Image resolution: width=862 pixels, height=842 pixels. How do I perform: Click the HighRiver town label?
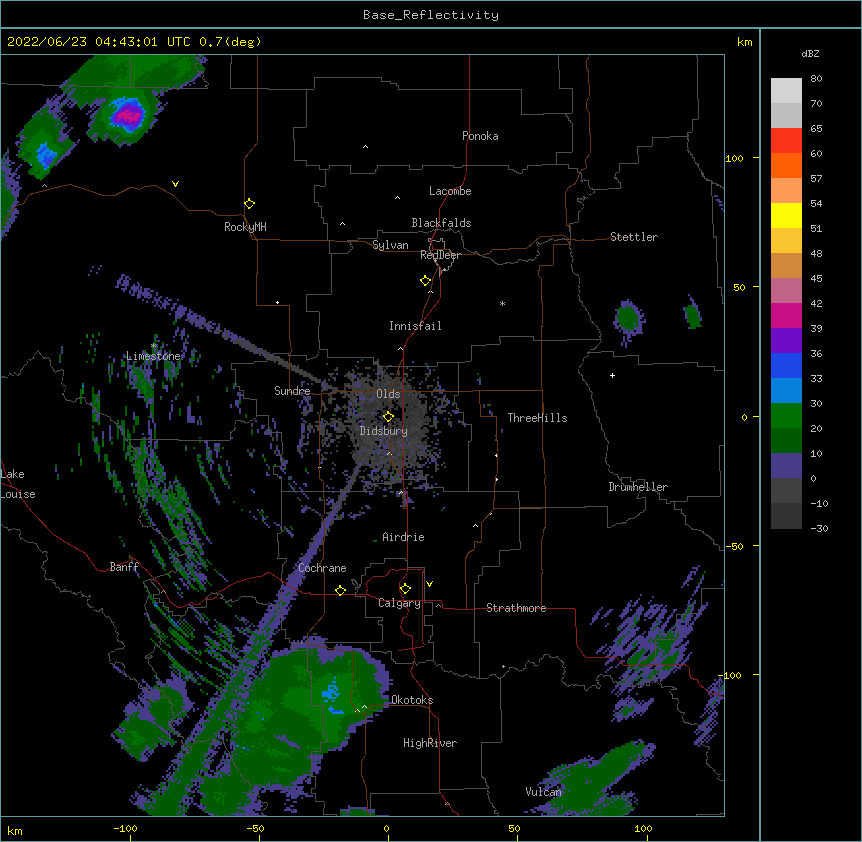click(x=430, y=743)
